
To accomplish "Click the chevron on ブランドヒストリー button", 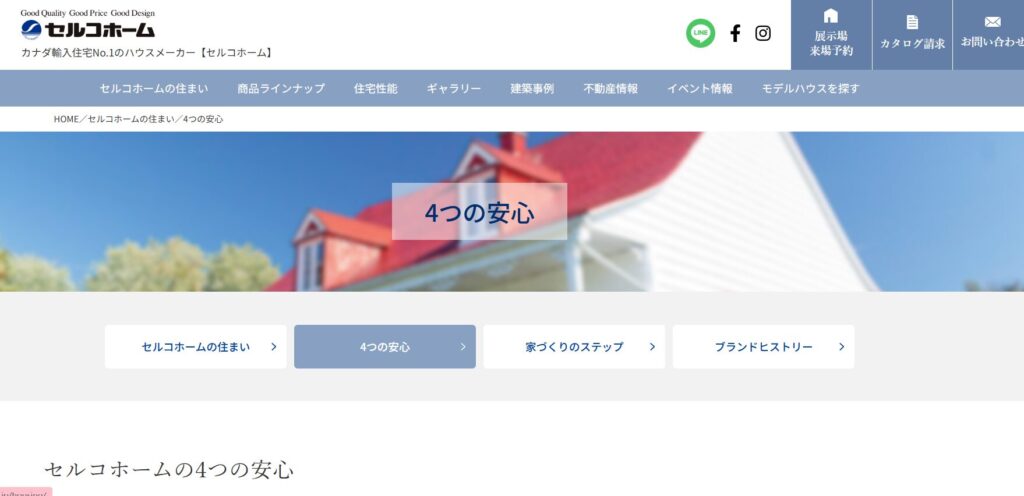I will [841, 347].
